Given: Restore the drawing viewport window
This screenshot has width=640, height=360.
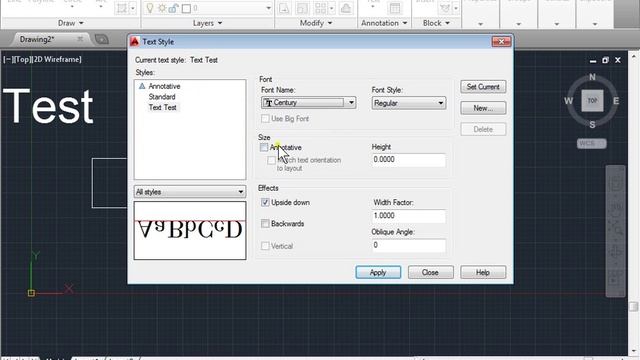Looking at the screenshot, I should click(605, 60).
